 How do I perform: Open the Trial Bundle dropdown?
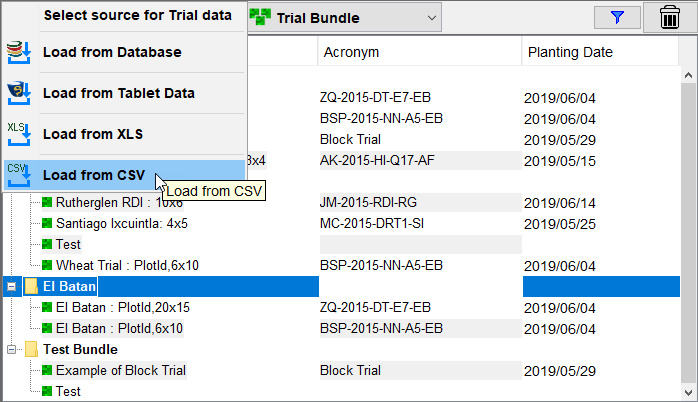(x=431, y=17)
